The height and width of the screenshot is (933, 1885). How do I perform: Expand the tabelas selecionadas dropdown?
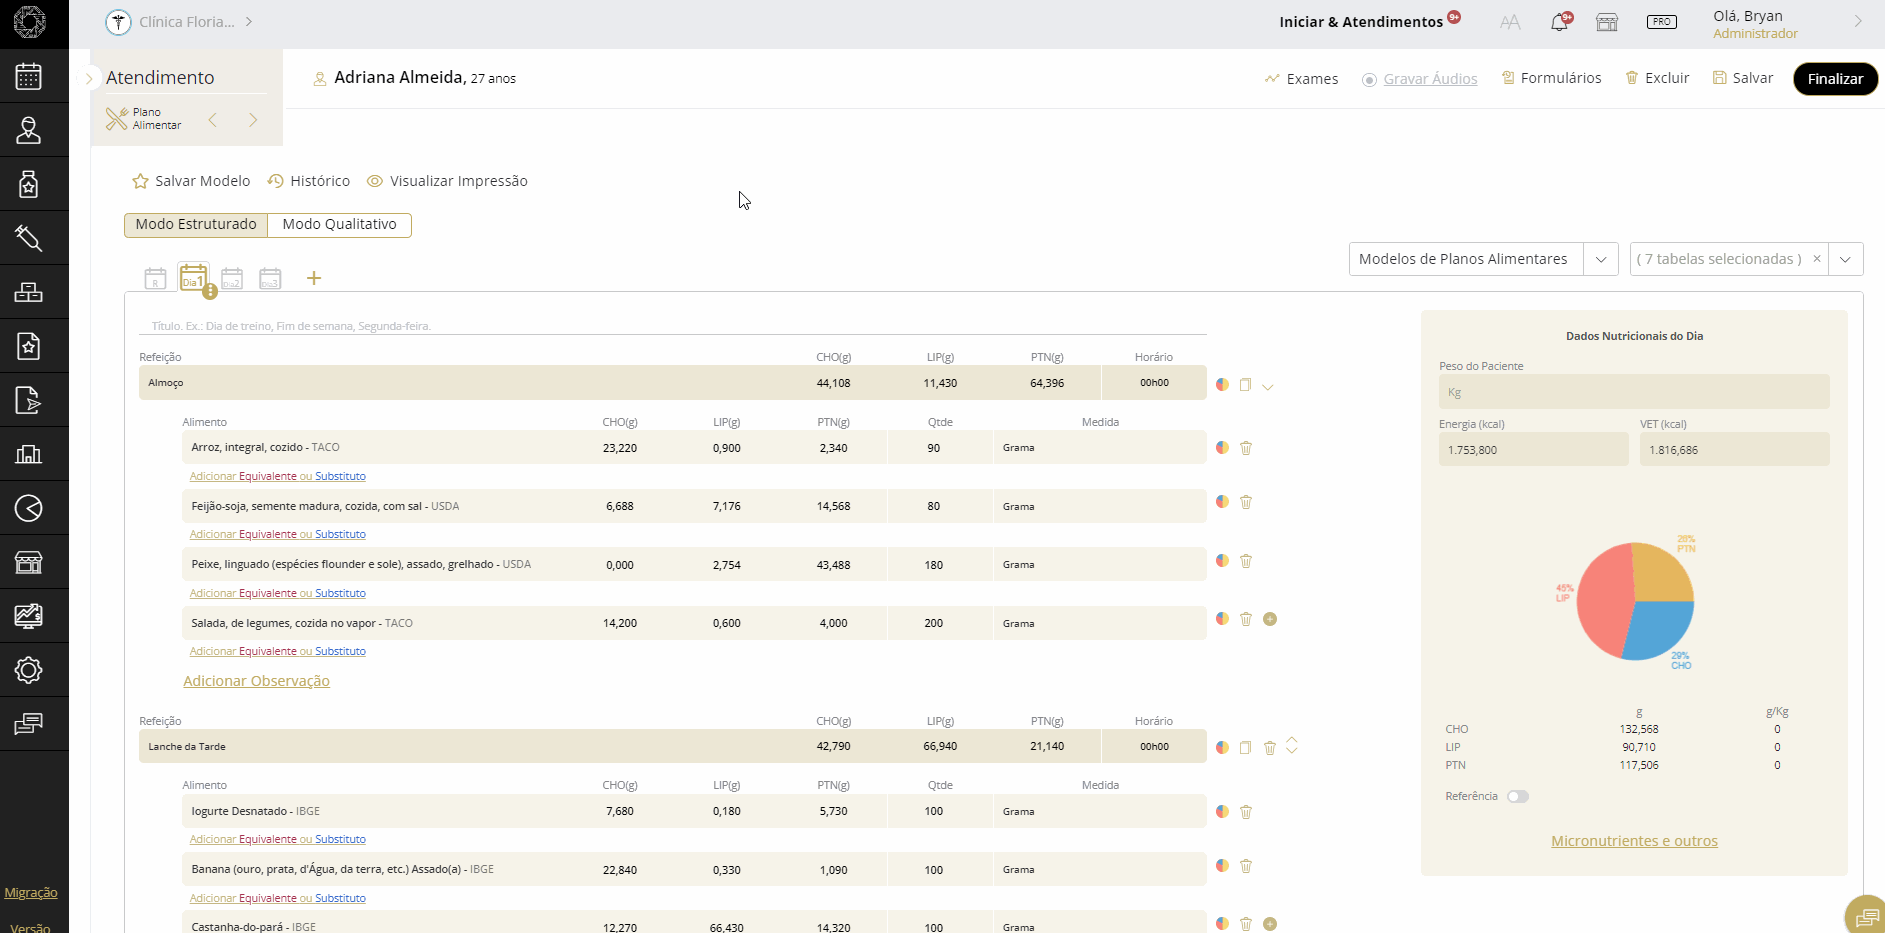pyautogui.click(x=1844, y=259)
